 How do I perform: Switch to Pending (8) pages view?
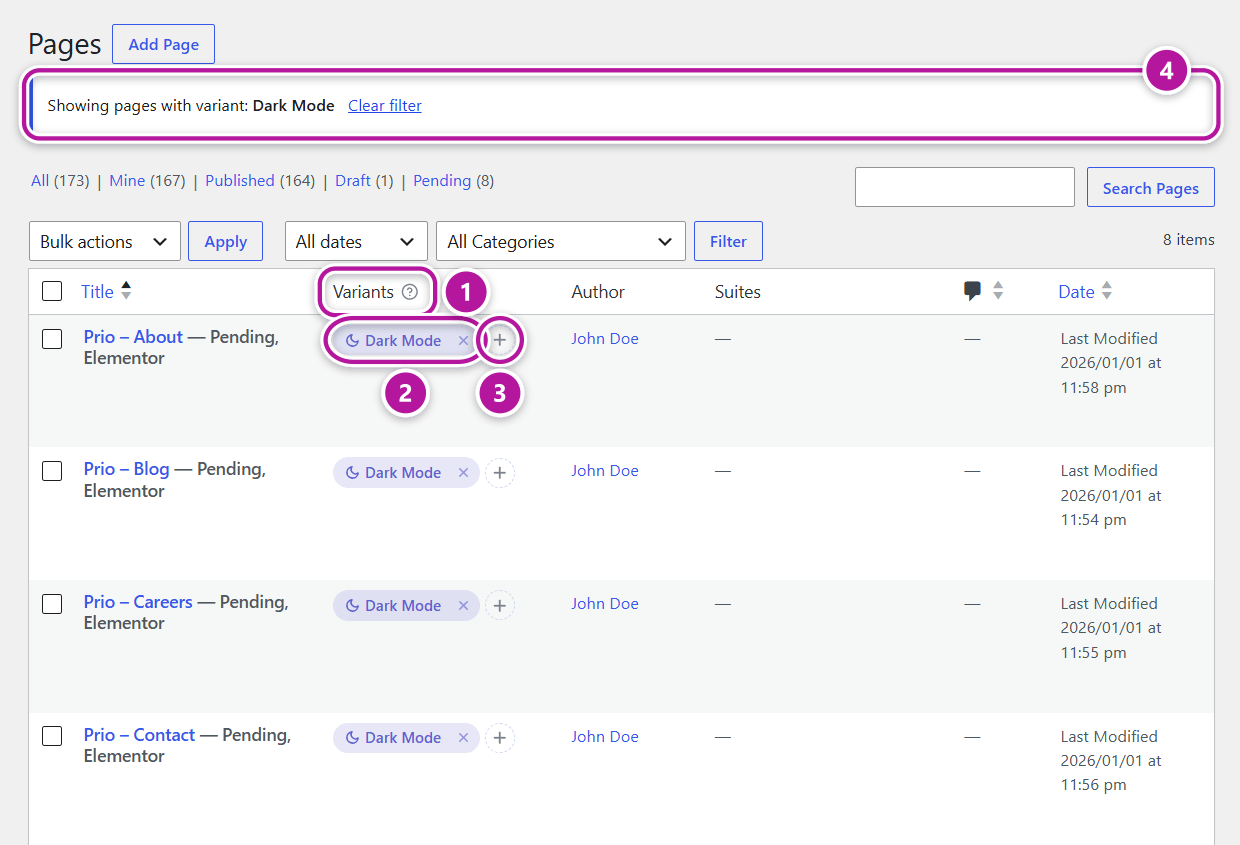[x=453, y=181]
